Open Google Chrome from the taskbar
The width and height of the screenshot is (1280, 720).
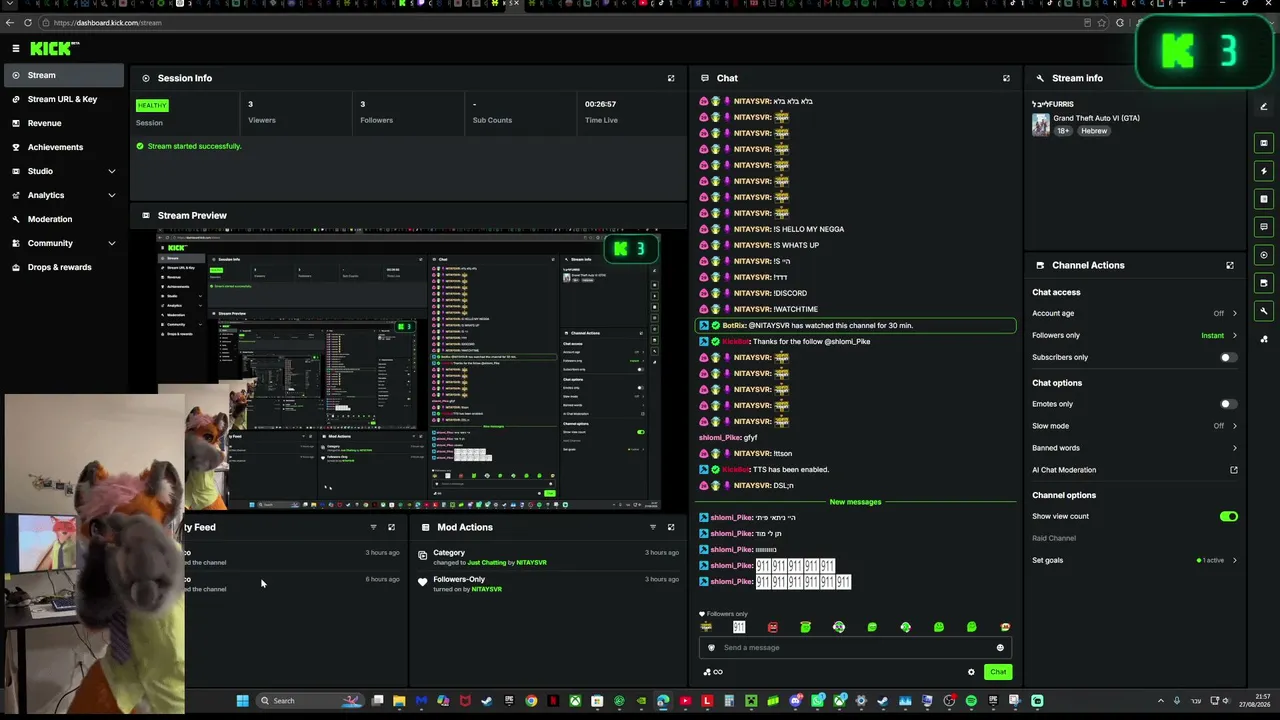(531, 701)
